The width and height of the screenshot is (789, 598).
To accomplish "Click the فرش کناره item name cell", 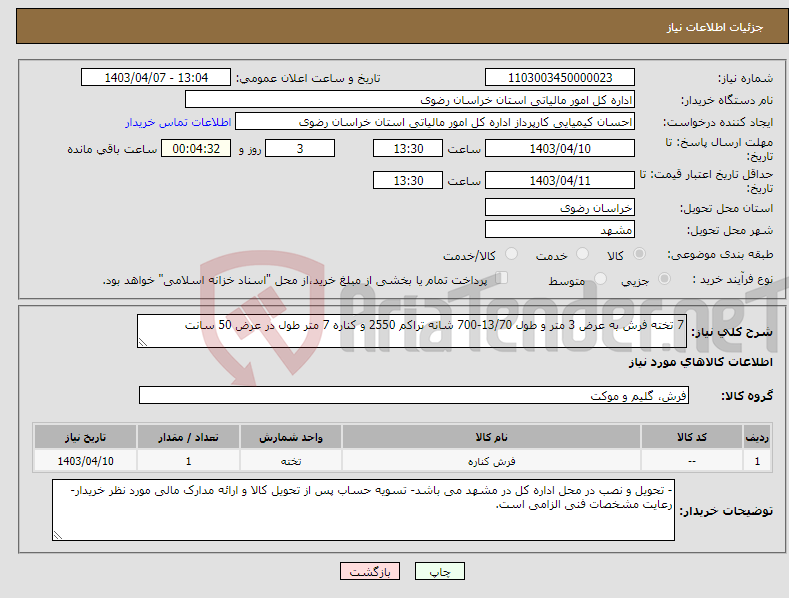I will point(491,461).
